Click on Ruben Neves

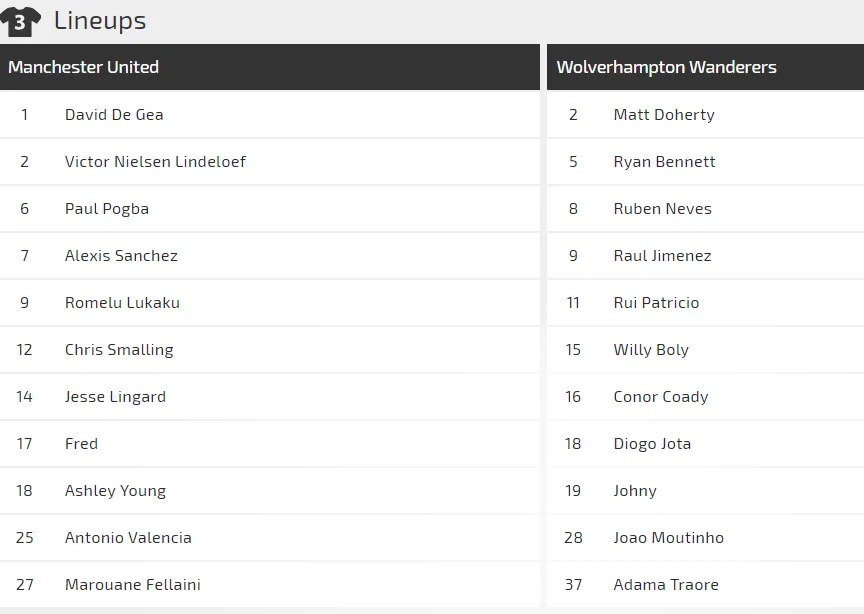[x=662, y=209]
